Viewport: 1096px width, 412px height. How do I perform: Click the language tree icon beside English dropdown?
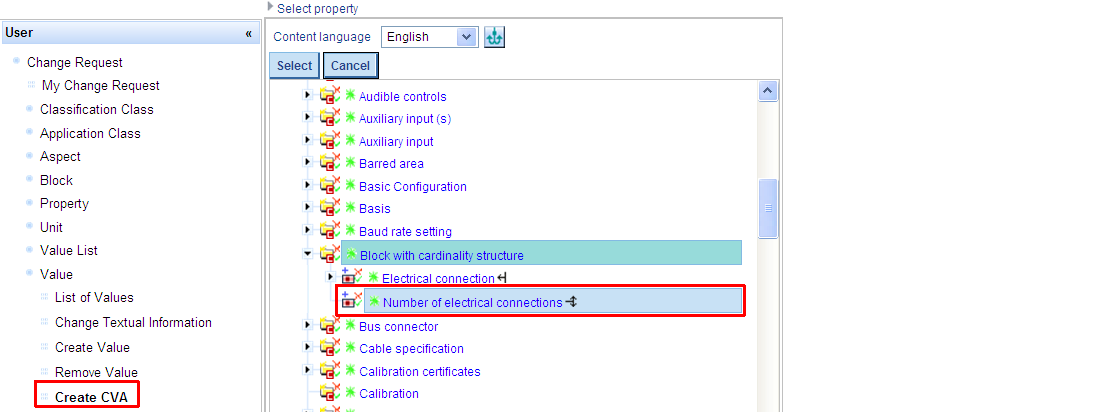click(x=494, y=37)
